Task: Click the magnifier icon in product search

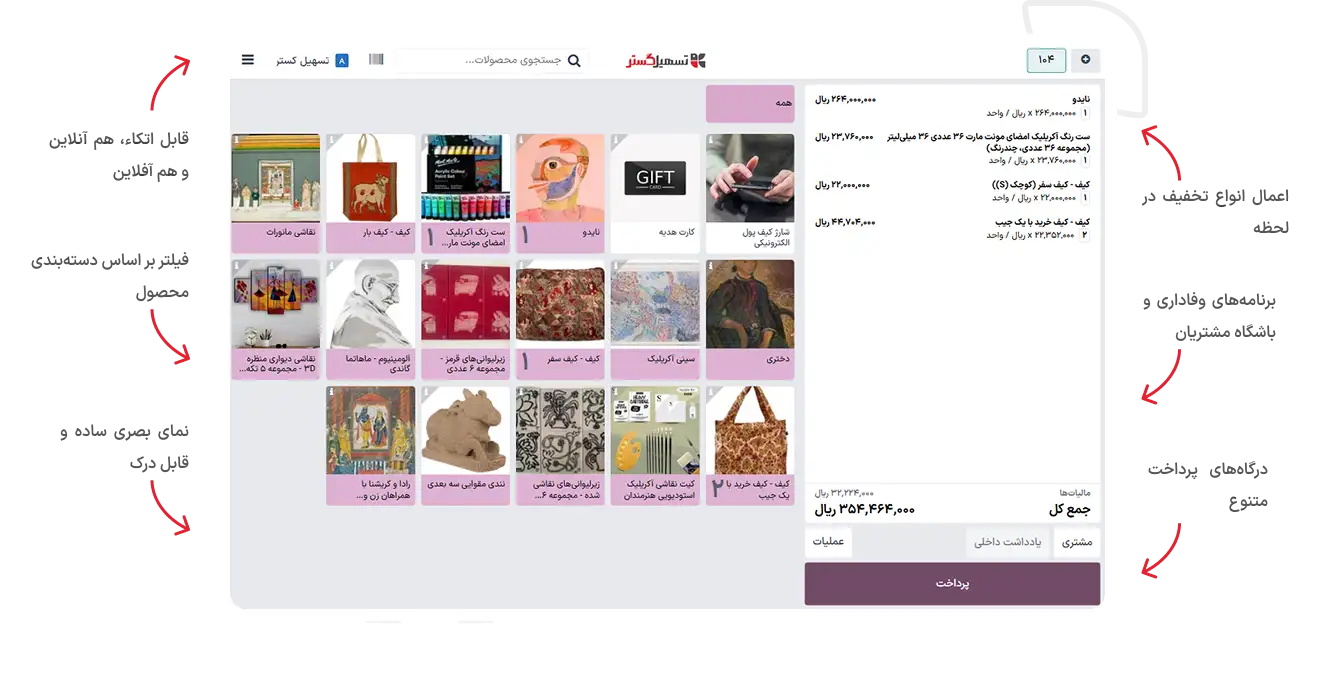Action: [x=574, y=61]
